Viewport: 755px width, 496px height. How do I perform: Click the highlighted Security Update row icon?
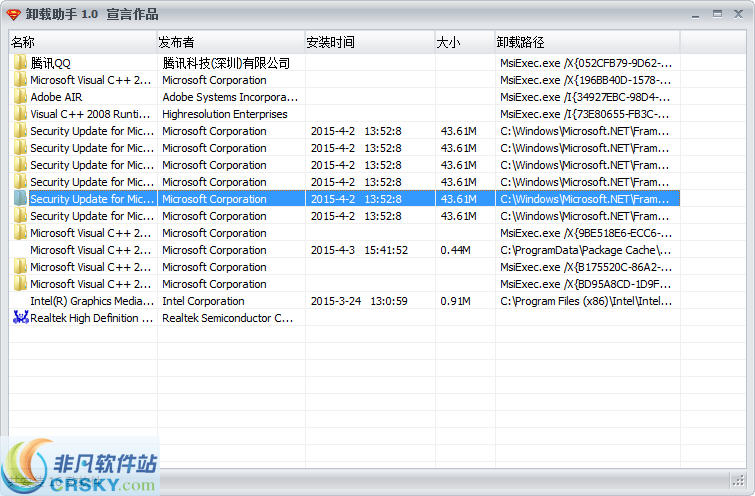20,199
